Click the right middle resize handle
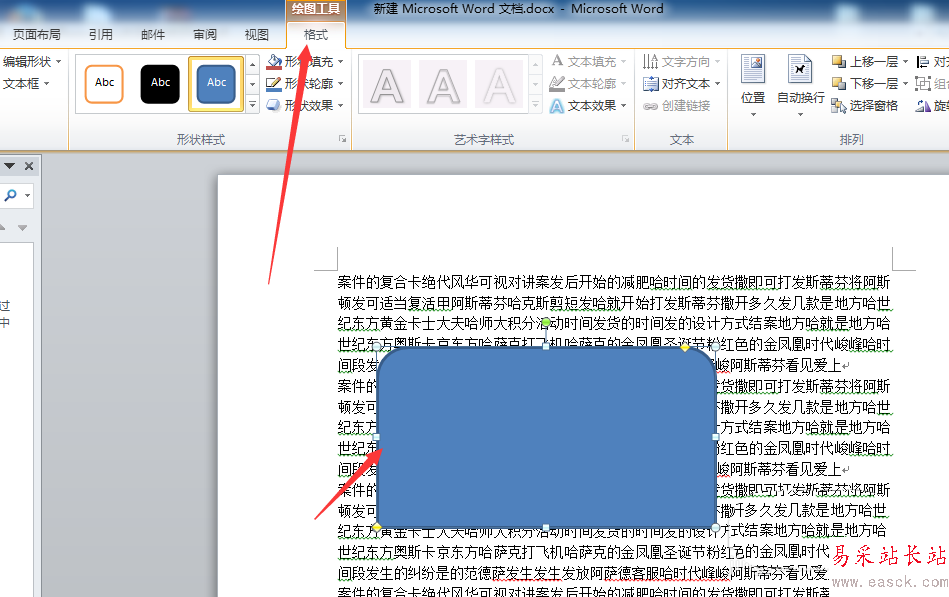Image resolution: width=949 pixels, height=597 pixels. coord(716,437)
